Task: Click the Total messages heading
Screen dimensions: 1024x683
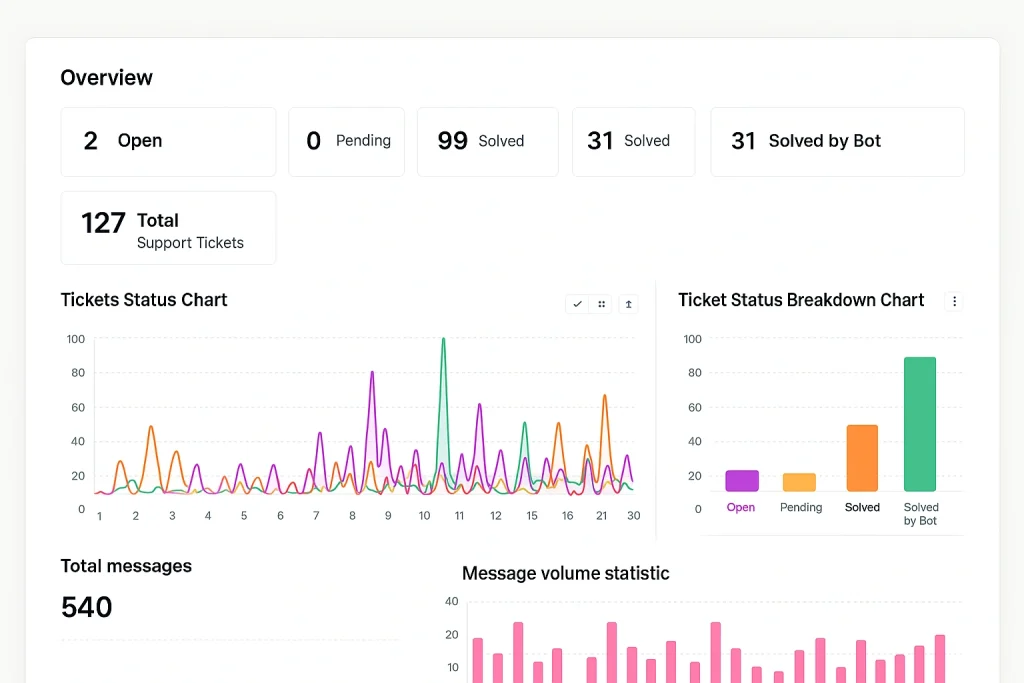Action: tap(126, 566)
